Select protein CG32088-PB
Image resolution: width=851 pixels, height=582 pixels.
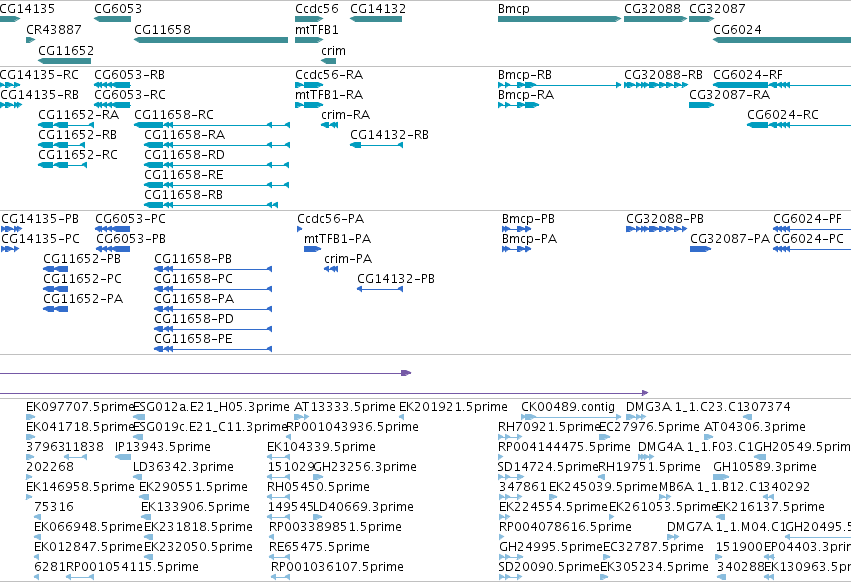click(657, 229)
